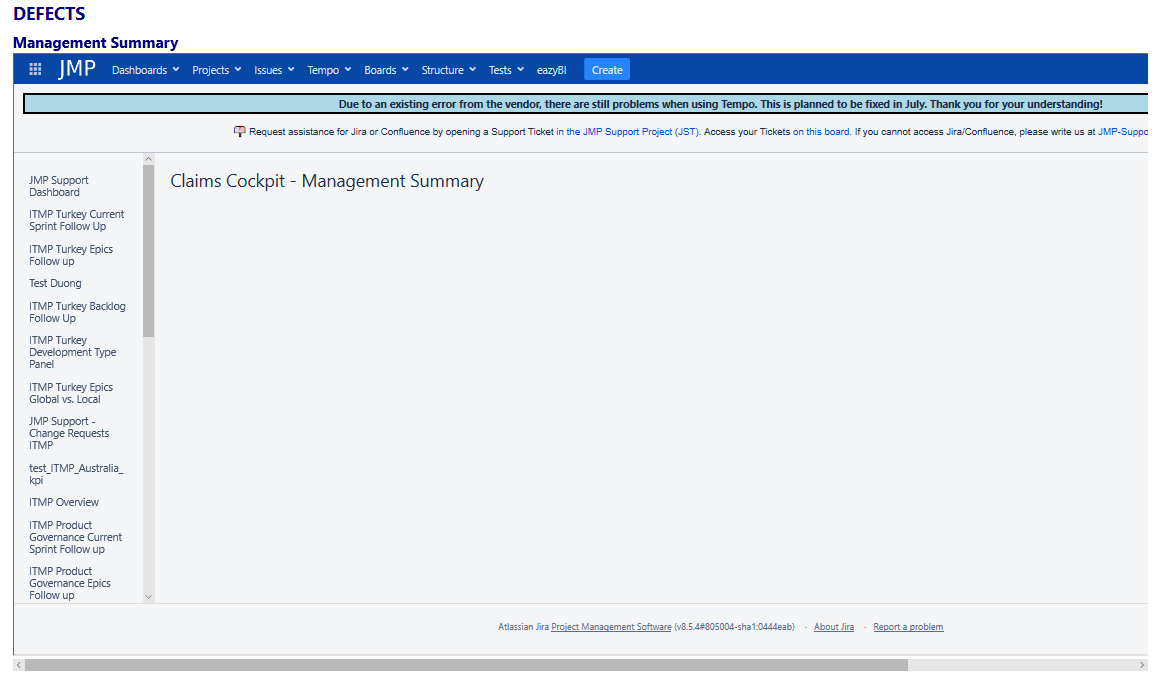Open ITMP Turkey Development Type Panel

[x=73, y=352]
